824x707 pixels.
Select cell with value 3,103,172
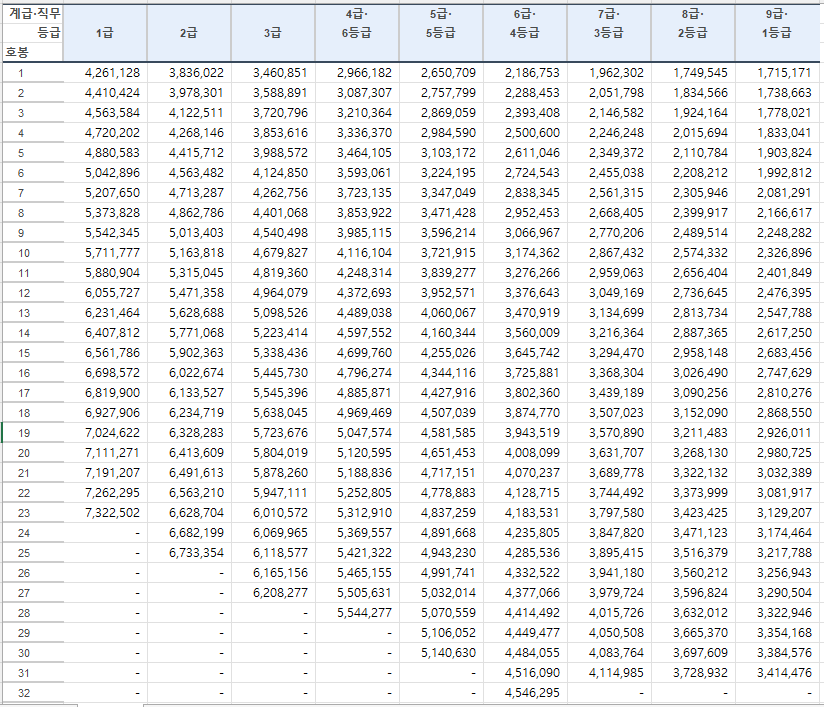coord(441,152)
